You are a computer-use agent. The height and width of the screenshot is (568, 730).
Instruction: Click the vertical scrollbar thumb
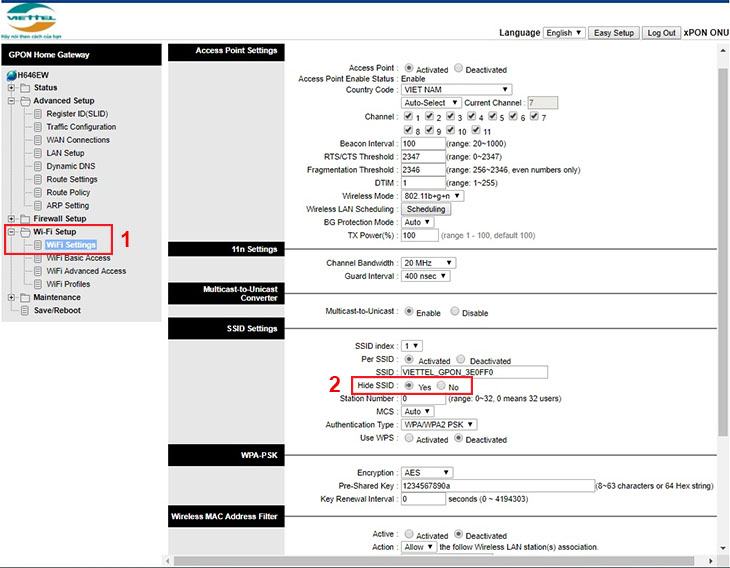pyautogui.click(x=723, y=251)
